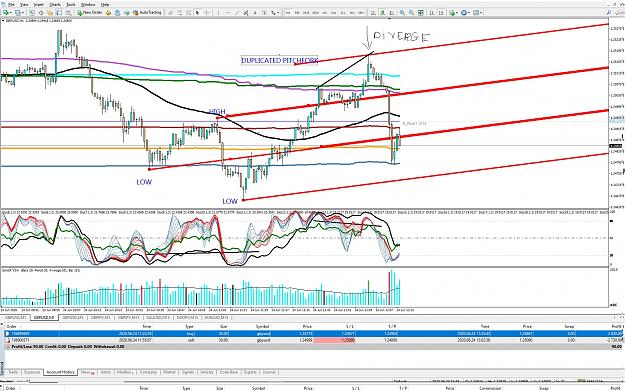Switch chart to MN timeframe
Image resolution: width=625 pixels, height=391 pixels.
click(x=361, y=13)
